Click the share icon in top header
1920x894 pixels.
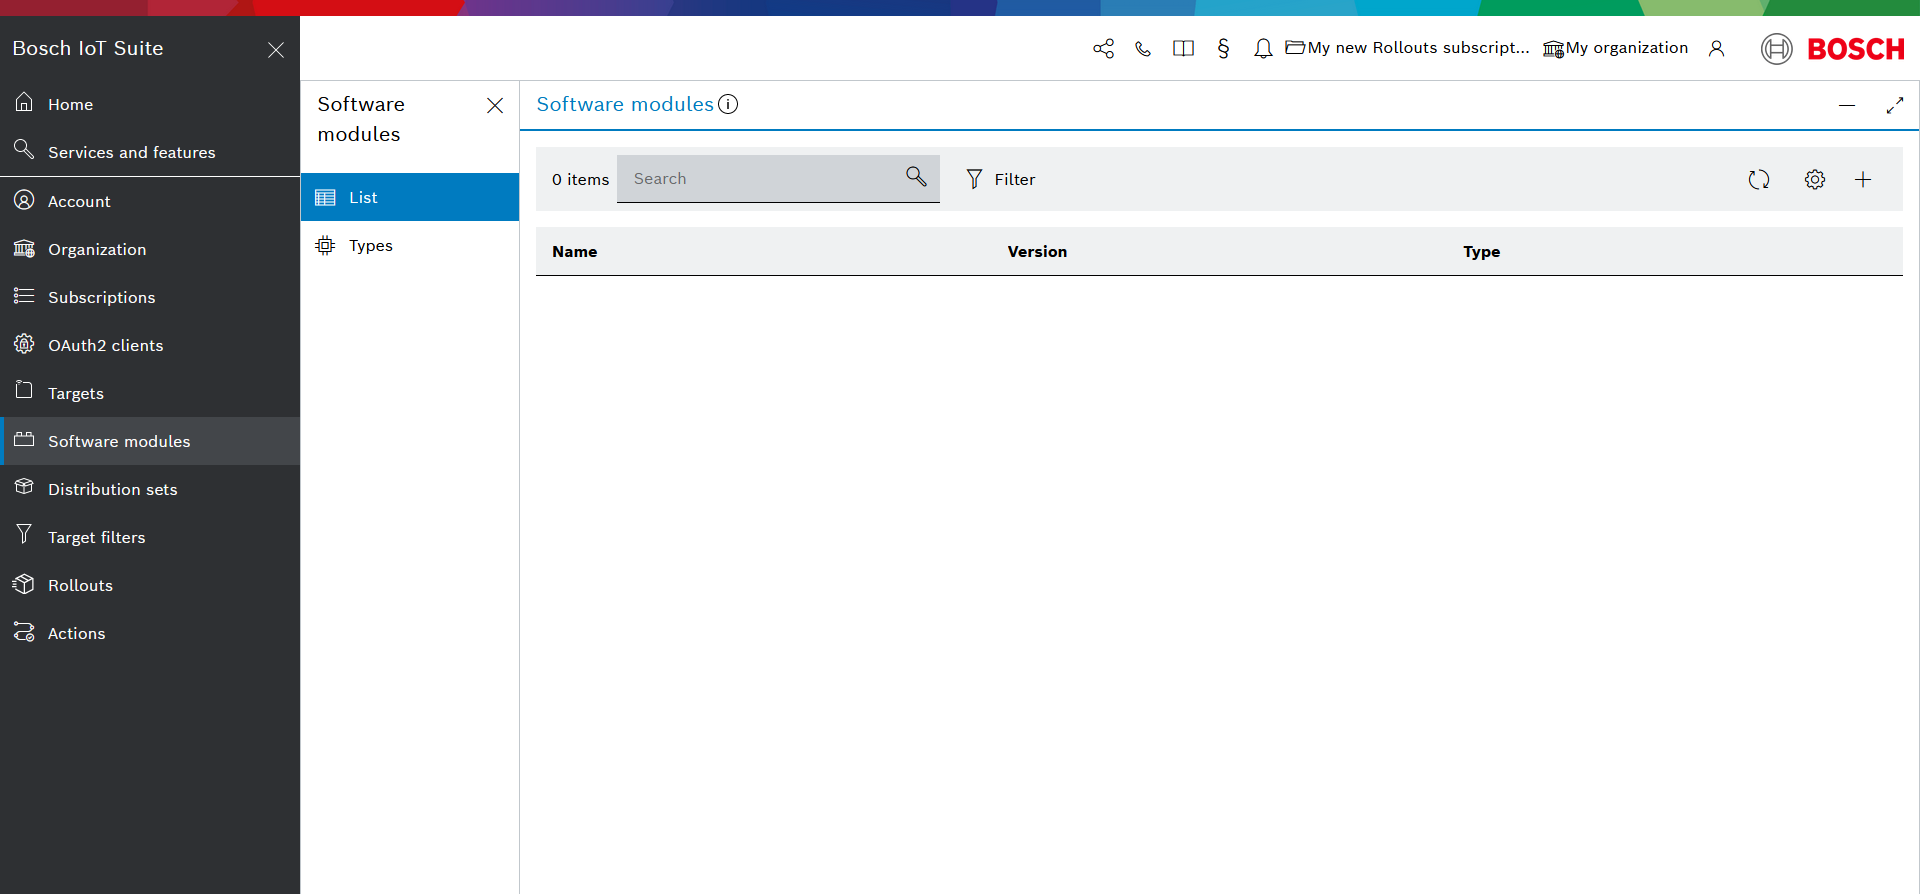(x=1103, y=49)
